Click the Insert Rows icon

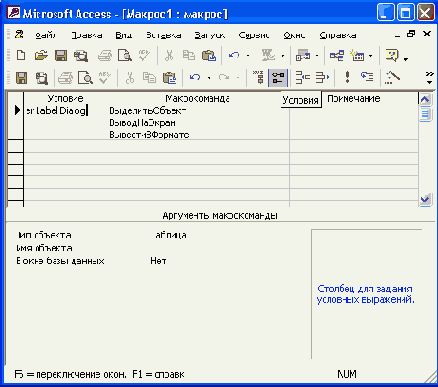303,78
